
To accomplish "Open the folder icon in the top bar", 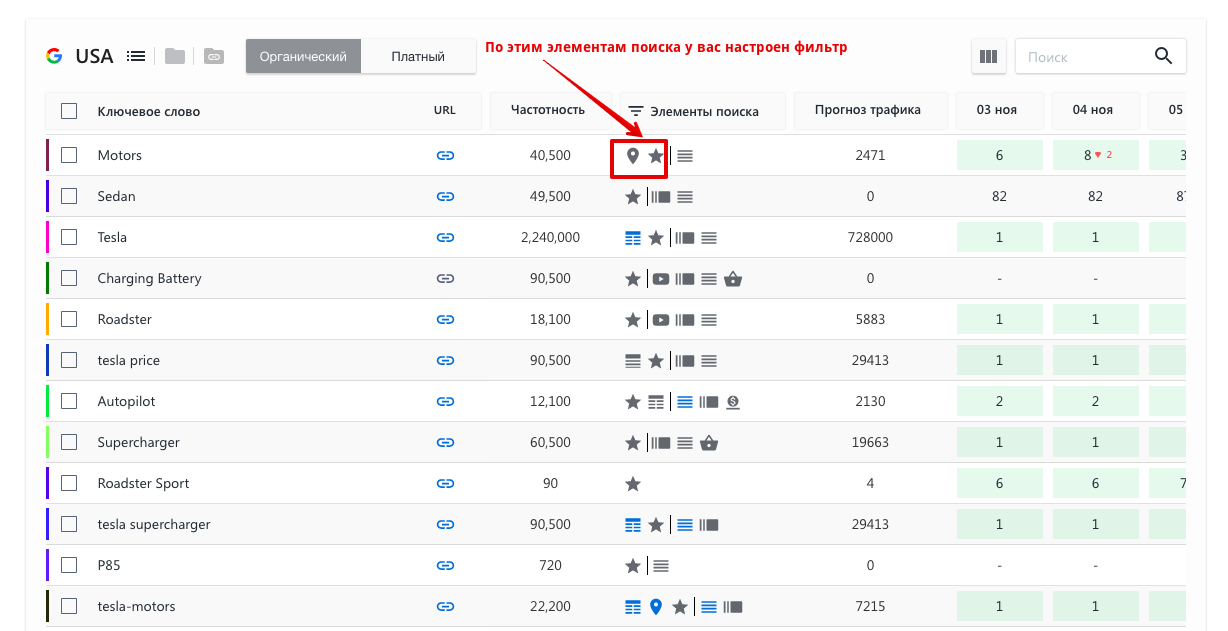I will click(x=175, y=56).
